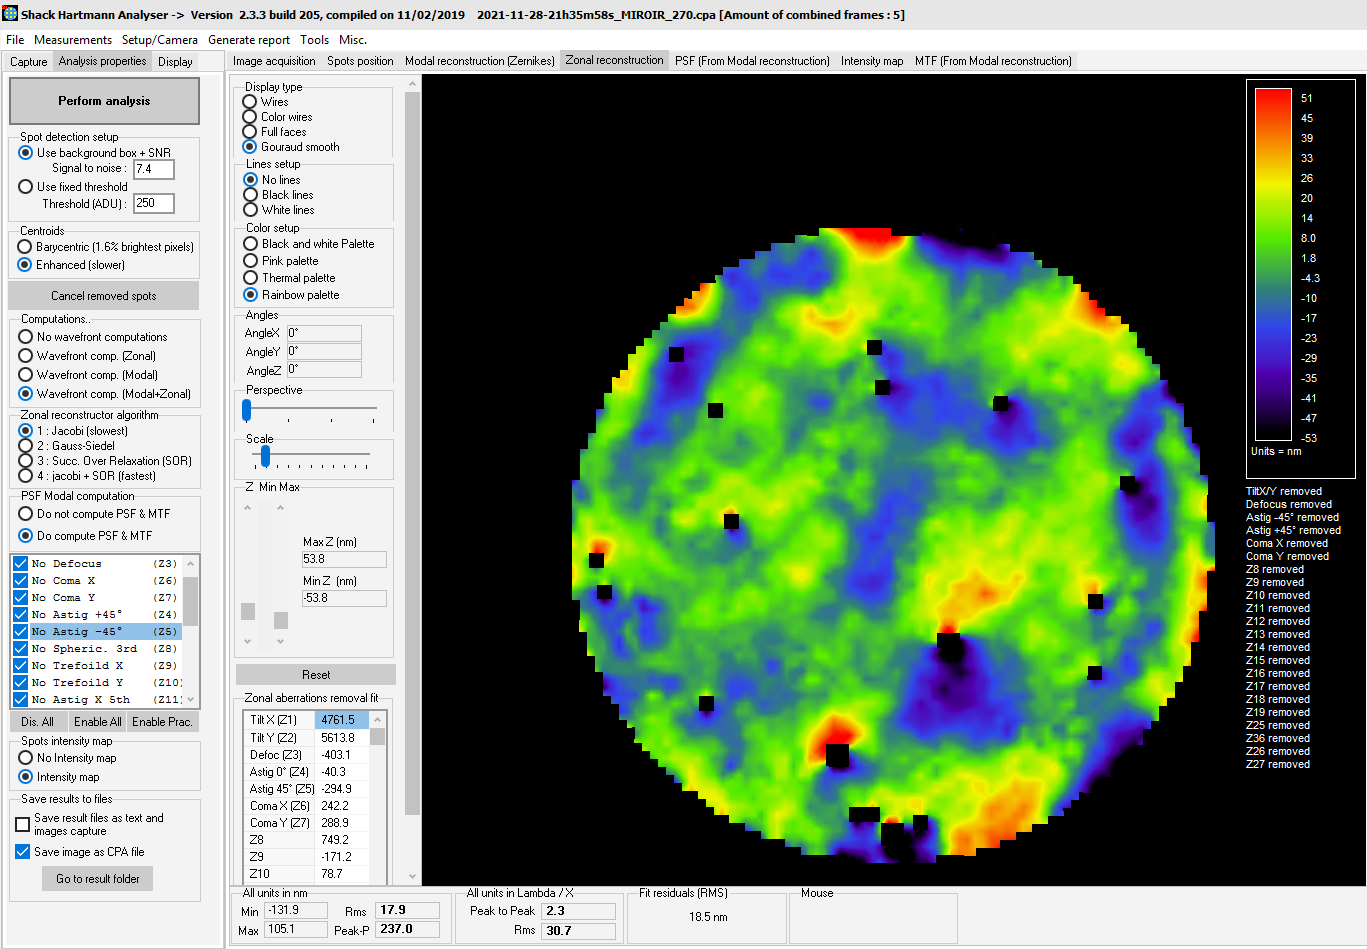The height and width of the screenshot is (949, 1367).
Task: Open the Measurements menu
Action: pos(73,40)
